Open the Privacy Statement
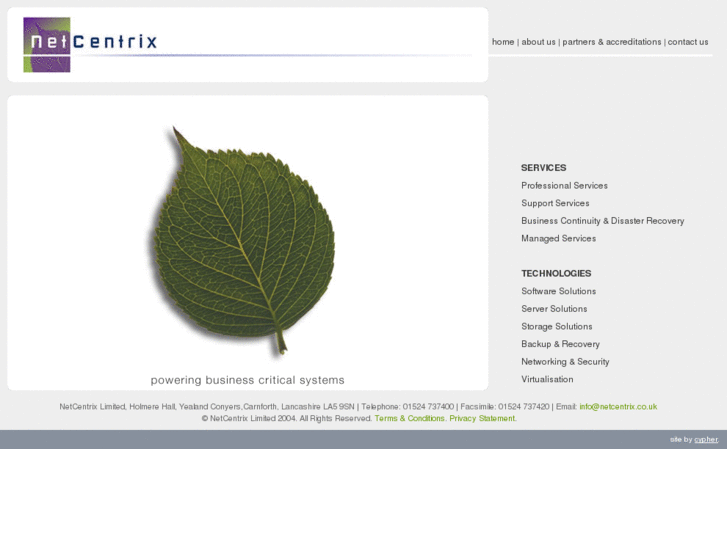This screenshot has height=545, width=727. (x=482, y=418)
